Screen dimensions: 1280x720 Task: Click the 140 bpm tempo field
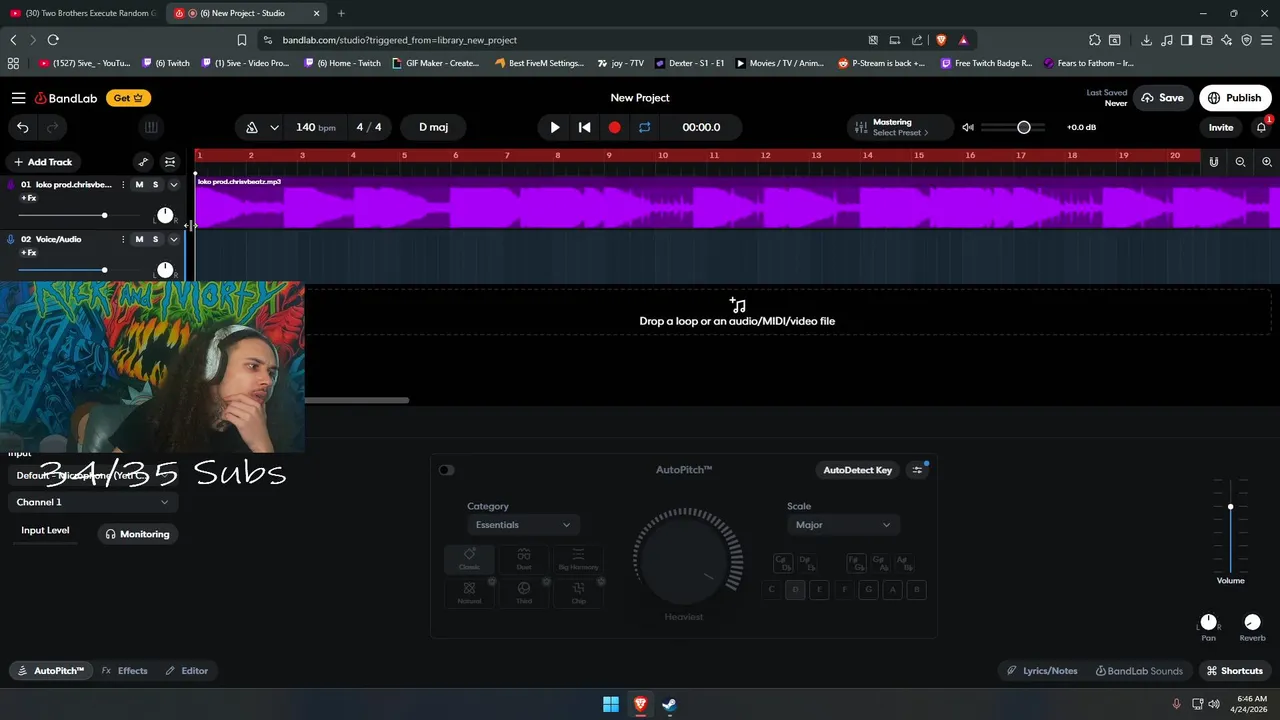pyautogui.click(x=315, y=127)
